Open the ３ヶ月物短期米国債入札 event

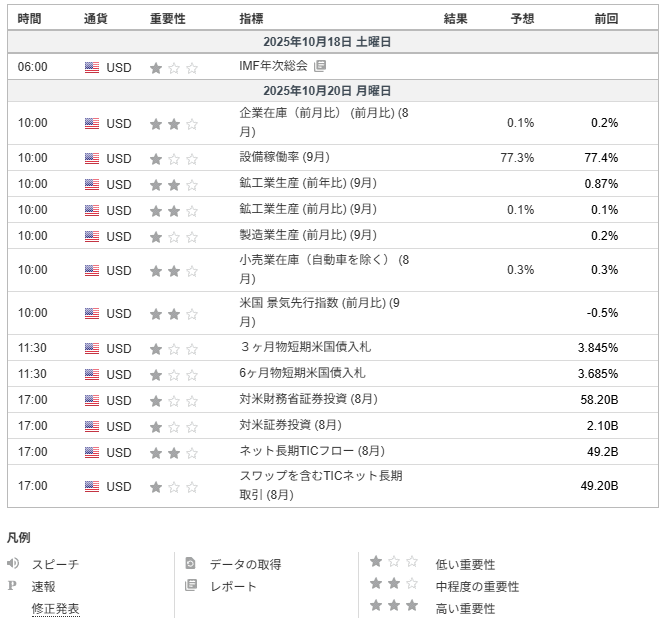point(304,348)
